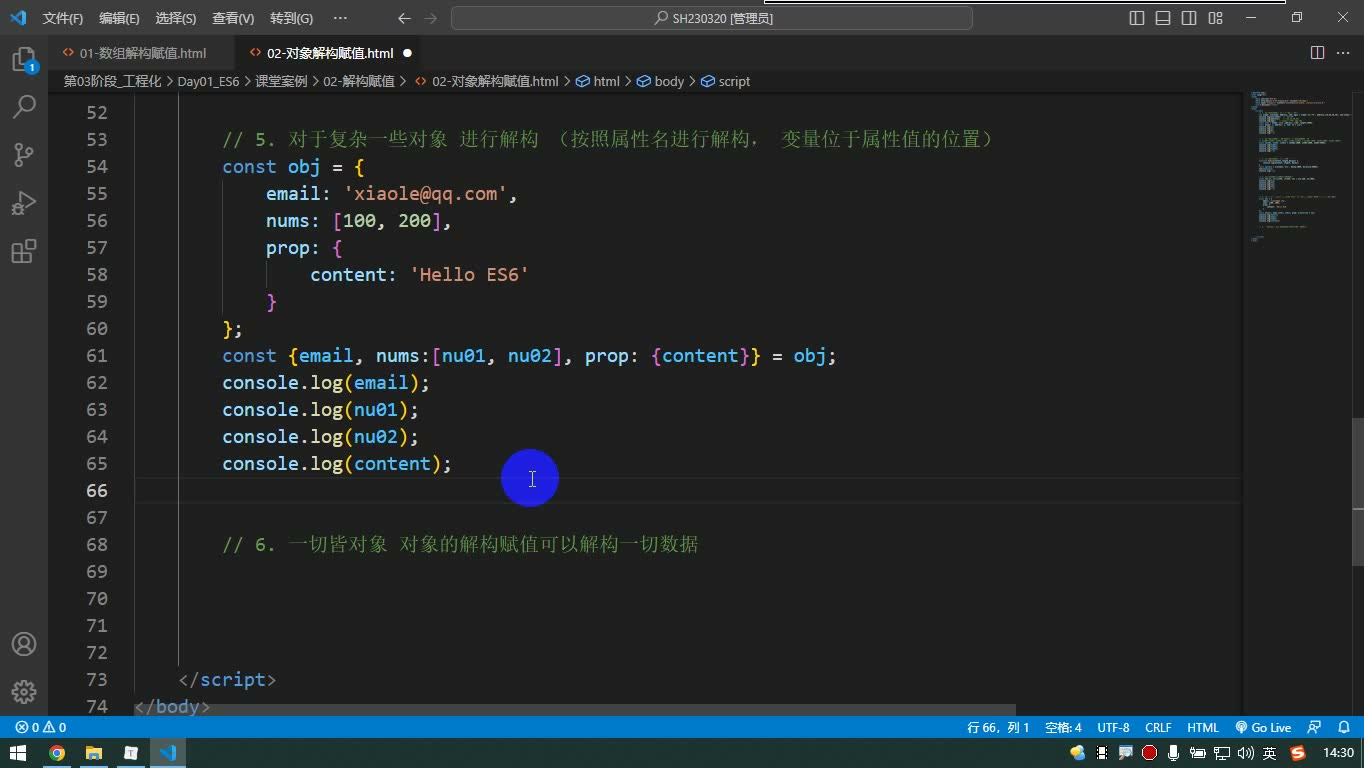The image size is (1364, 768).
Task: Open the 编辑(E) menu
Action: 119,18
